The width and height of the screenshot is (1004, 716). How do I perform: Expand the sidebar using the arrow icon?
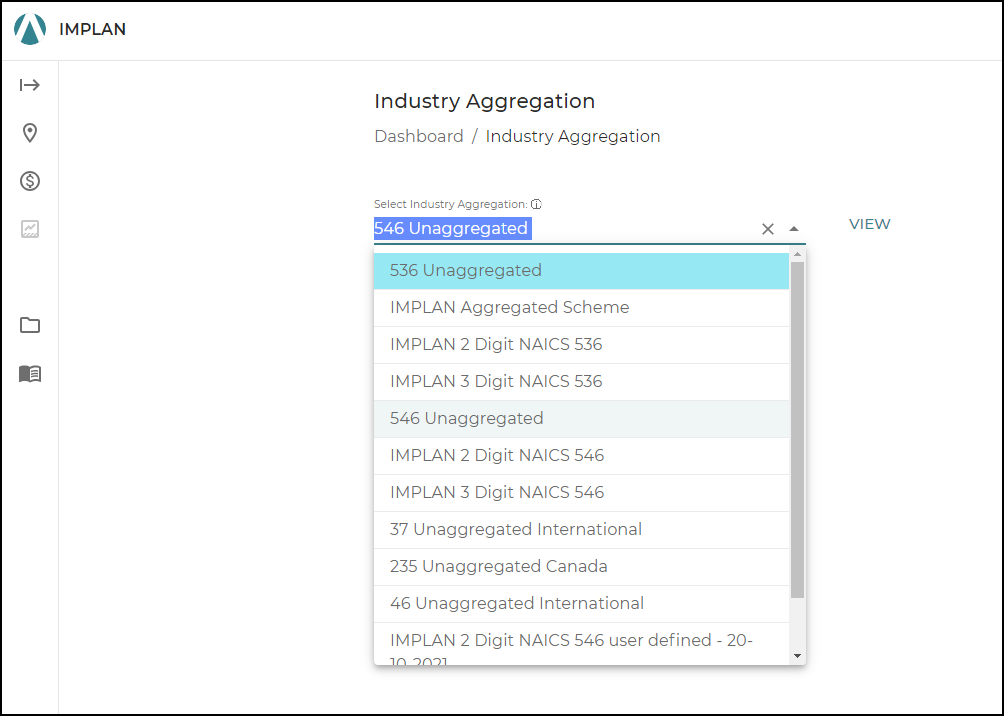30,85
